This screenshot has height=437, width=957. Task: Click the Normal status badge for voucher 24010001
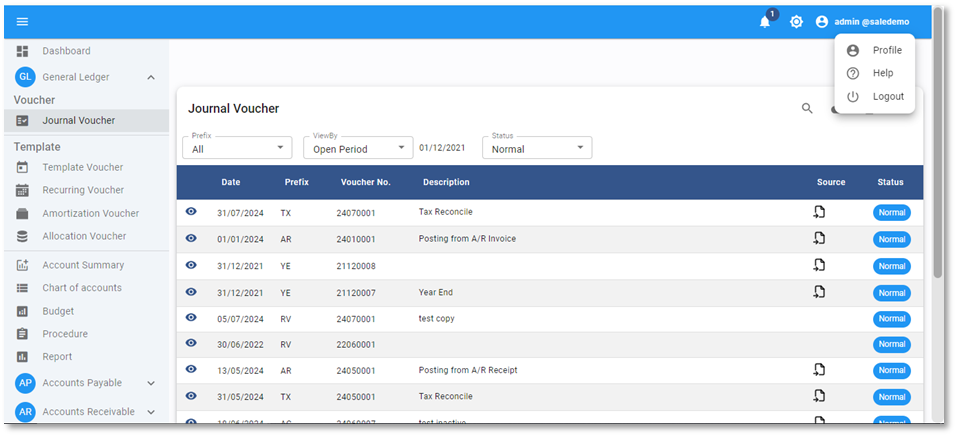pos(891,240)
